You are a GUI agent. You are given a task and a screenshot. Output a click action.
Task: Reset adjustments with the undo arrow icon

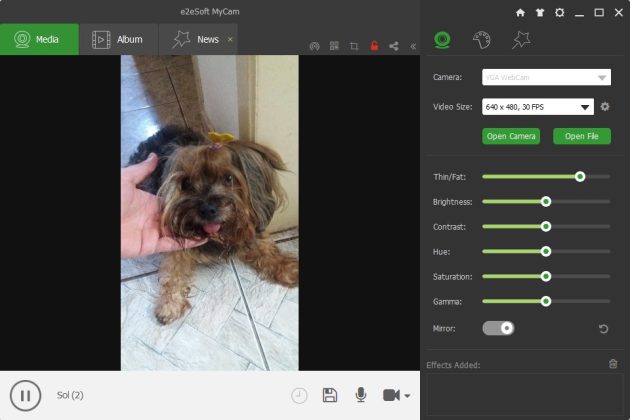(603, 329)
